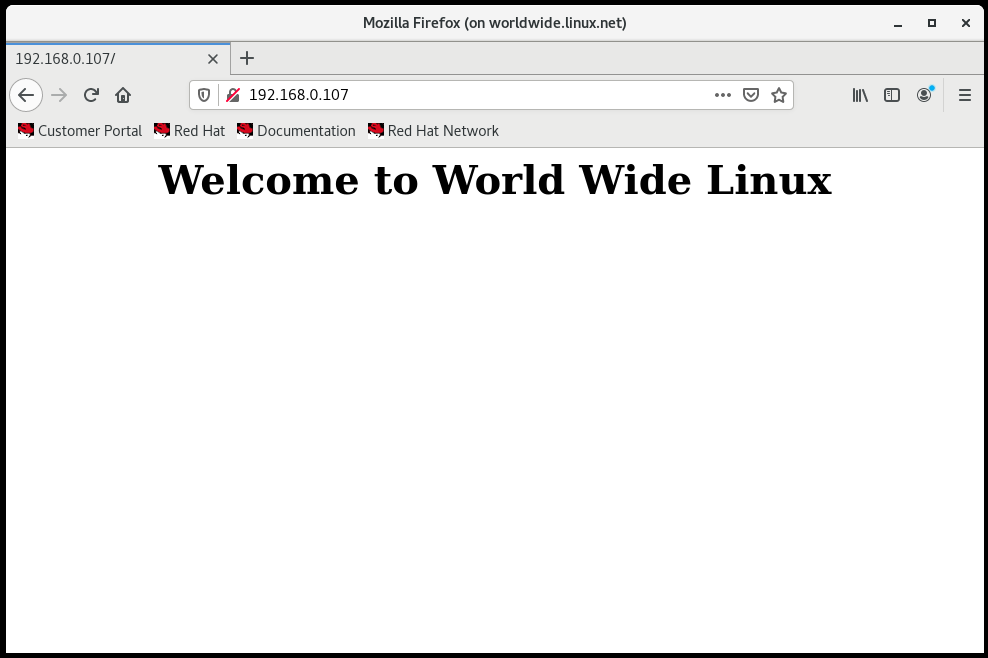Image resolution: width=988 pixels, height=658 pixels.
Task: Click the Firefox Account profile icon
Action: 923,95
